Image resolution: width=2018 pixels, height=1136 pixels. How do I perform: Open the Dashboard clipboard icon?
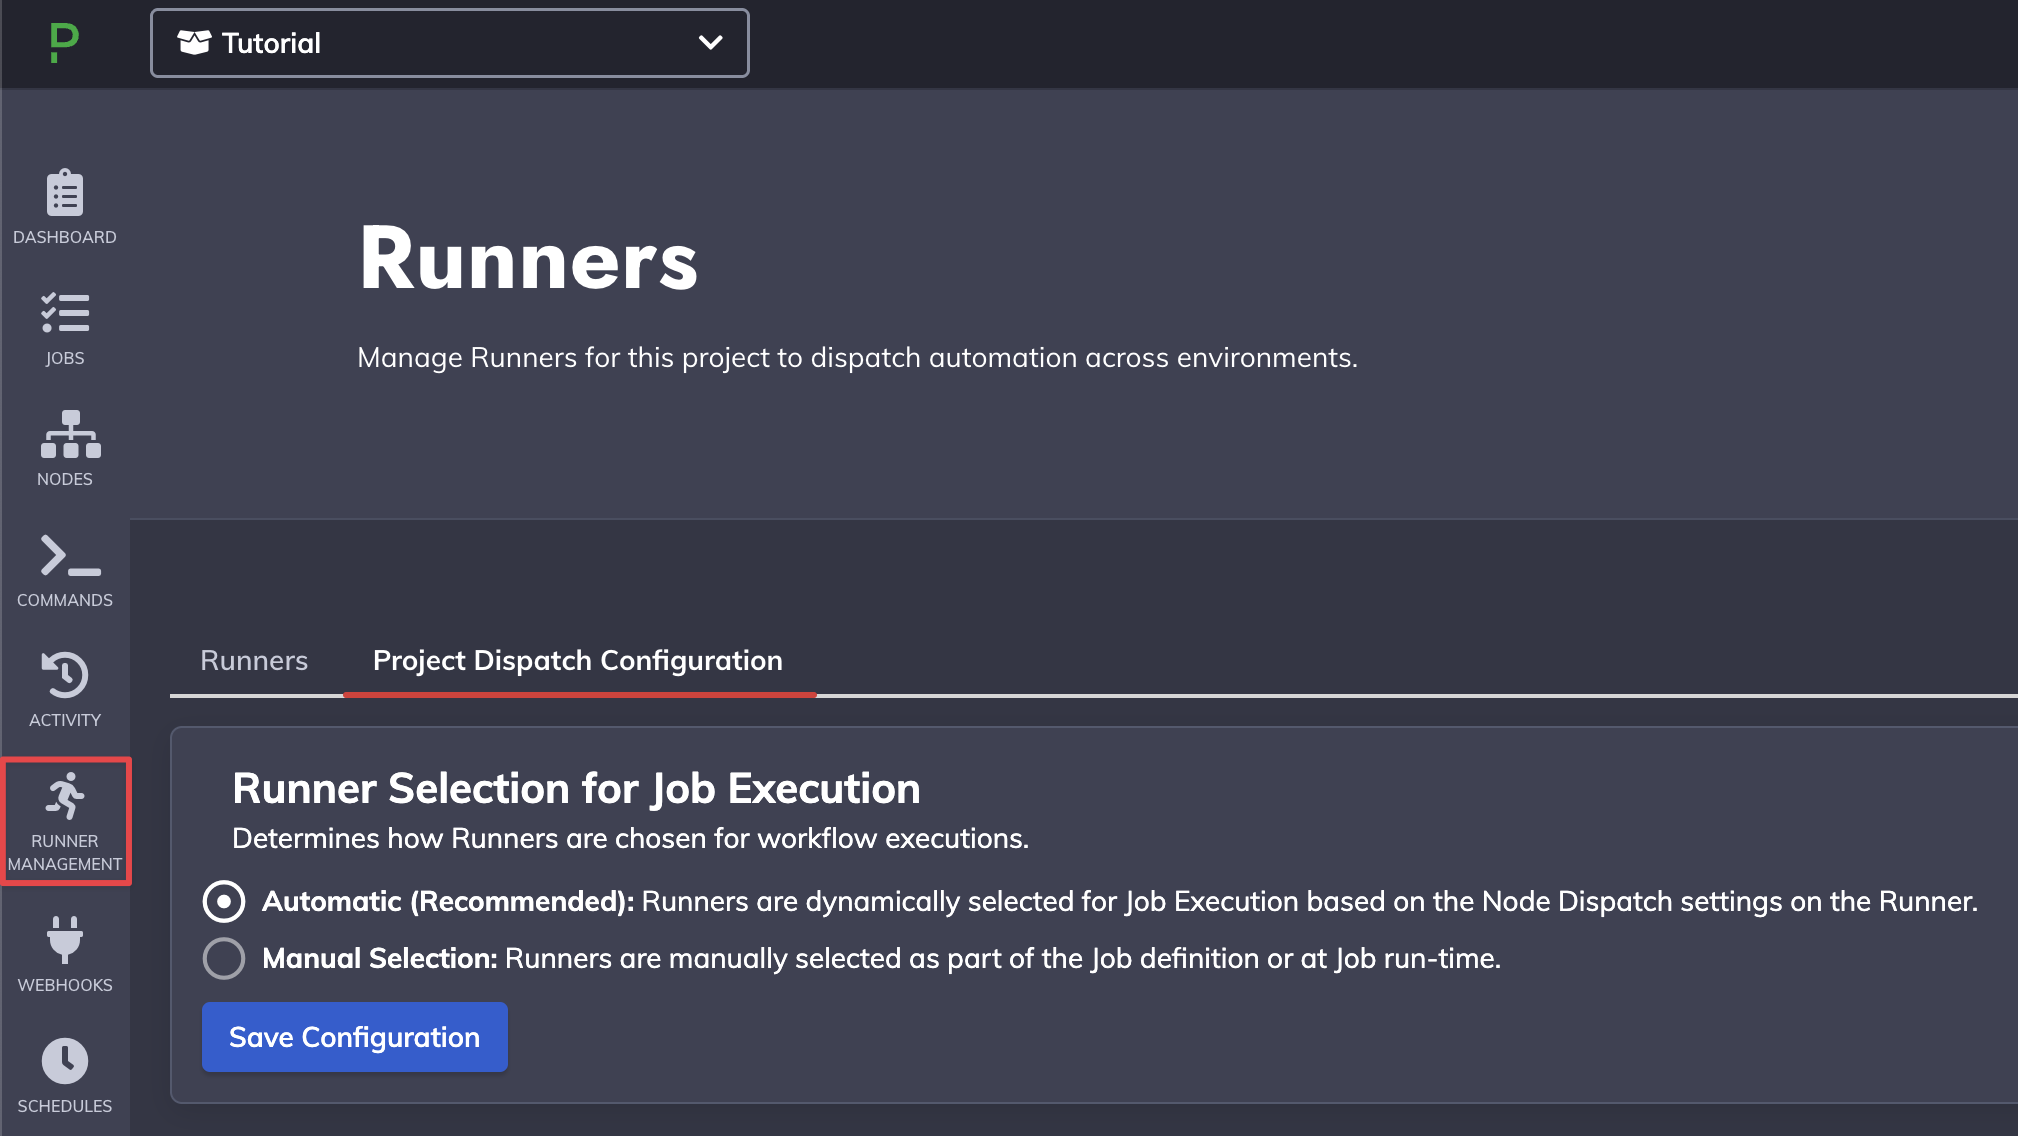pos(65,193)
